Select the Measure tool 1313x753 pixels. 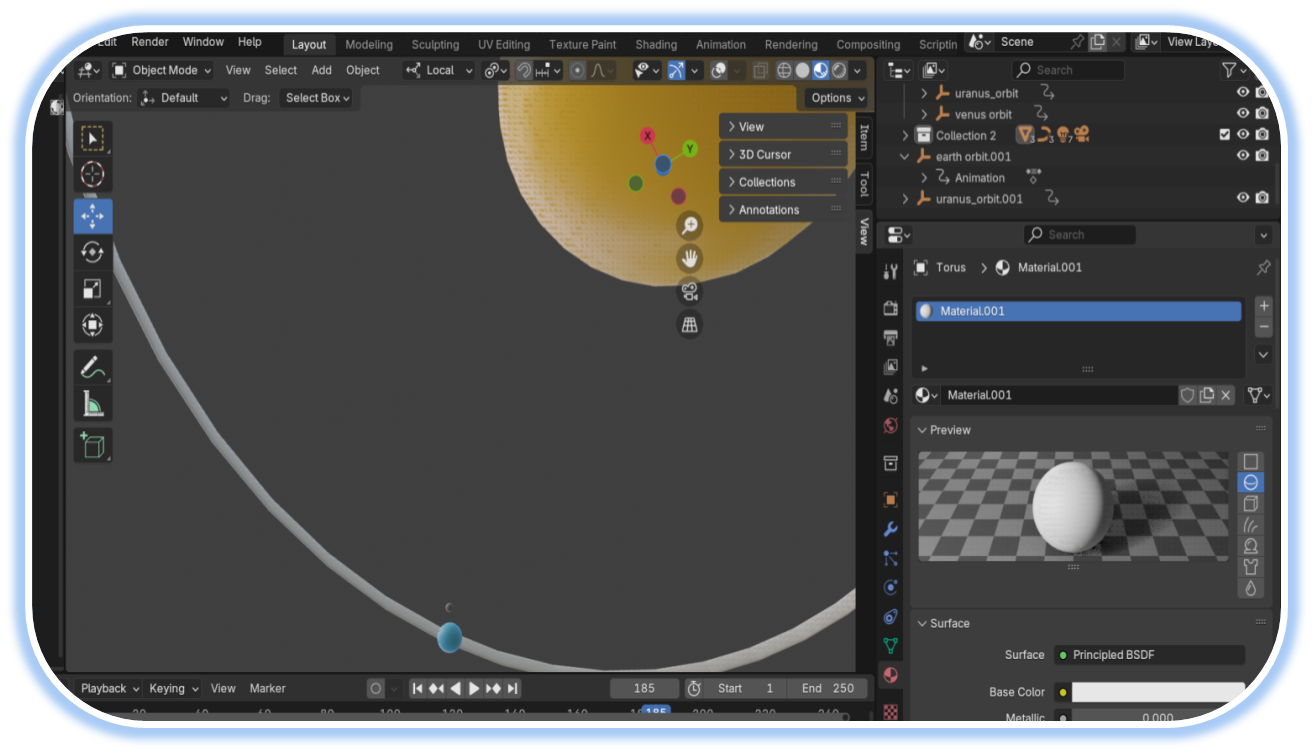(x=92, y=404)
